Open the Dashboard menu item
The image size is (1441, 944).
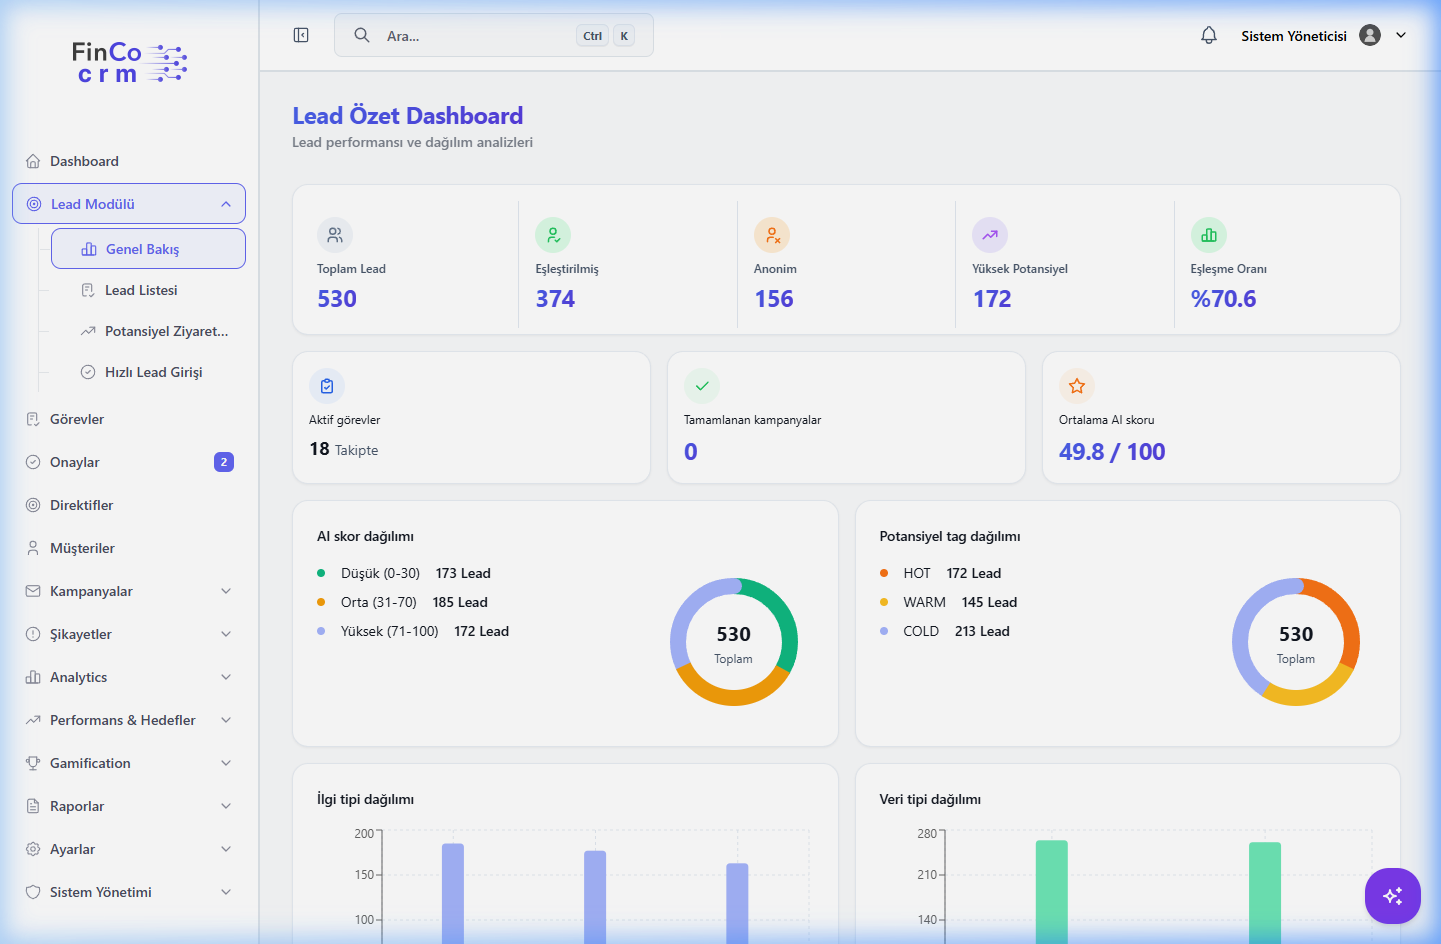click(x=129, y=161)
